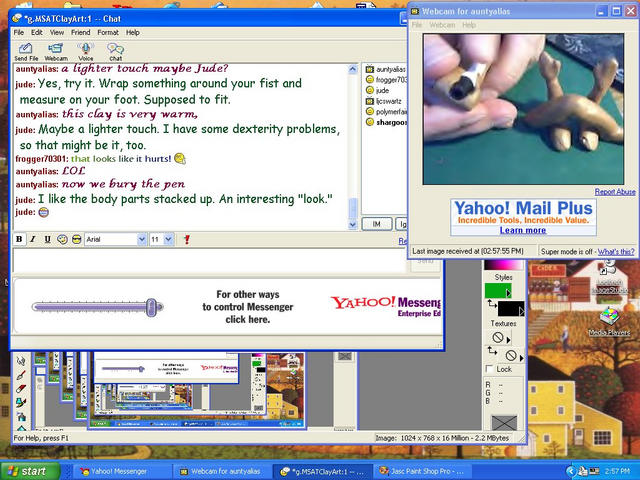The image size is (640, 480).
Task: Select user jude in the chat list
Action: coord(382,90)
